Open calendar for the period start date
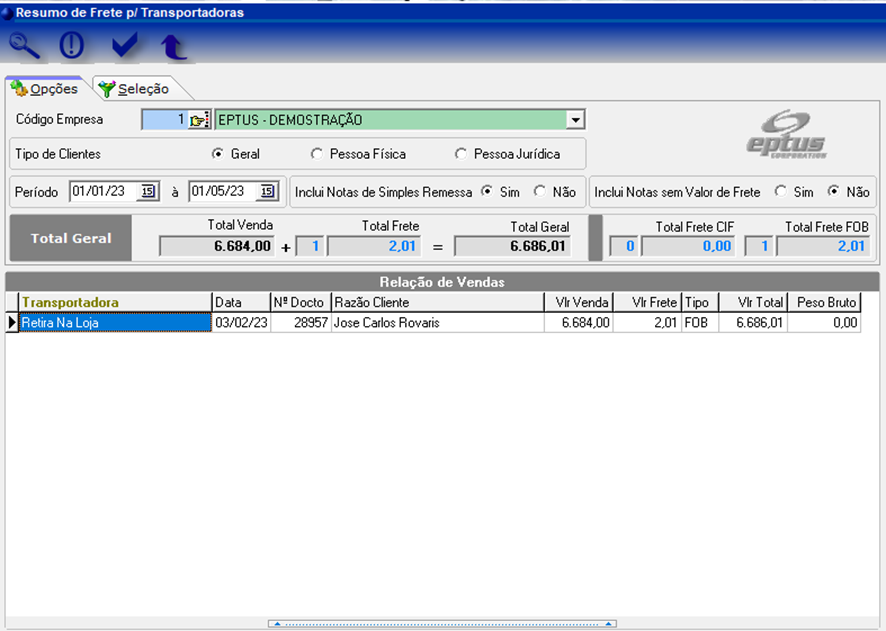886x631 pixels. tap(148, 192)
